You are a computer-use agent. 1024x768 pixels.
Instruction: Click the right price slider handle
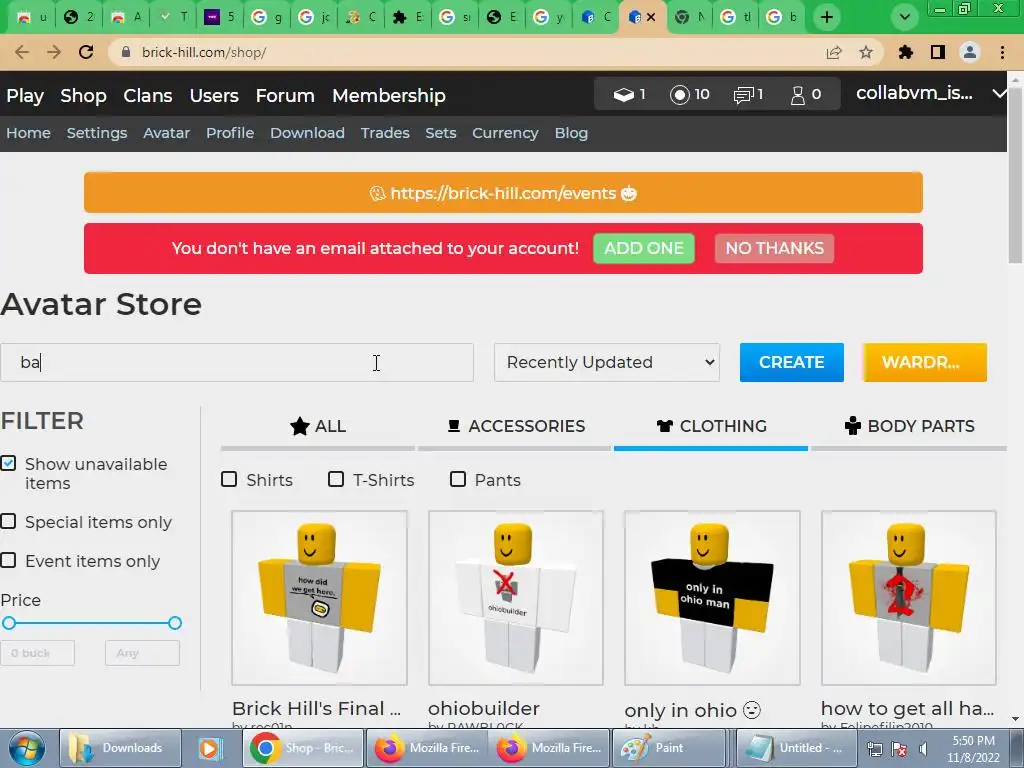pos(174,623)
